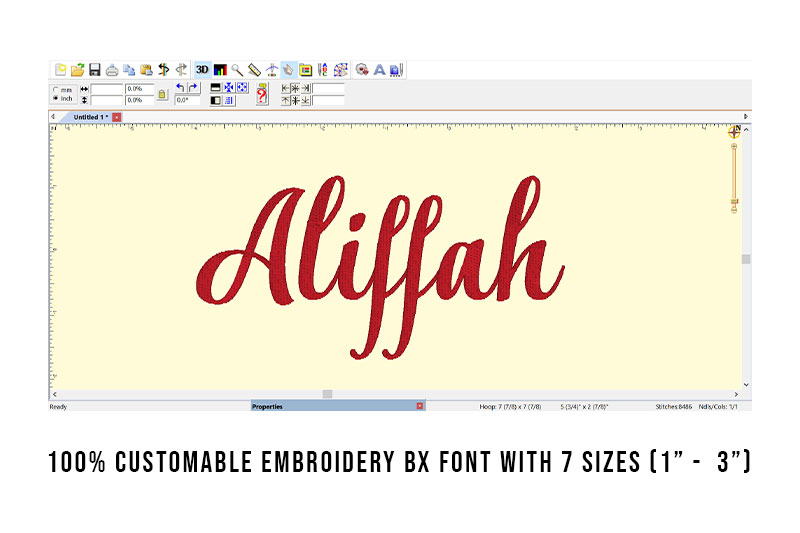Align design to the right edge
Viewport: 800px width, 533px height.
pyautogui.click(x=306, y=88)
